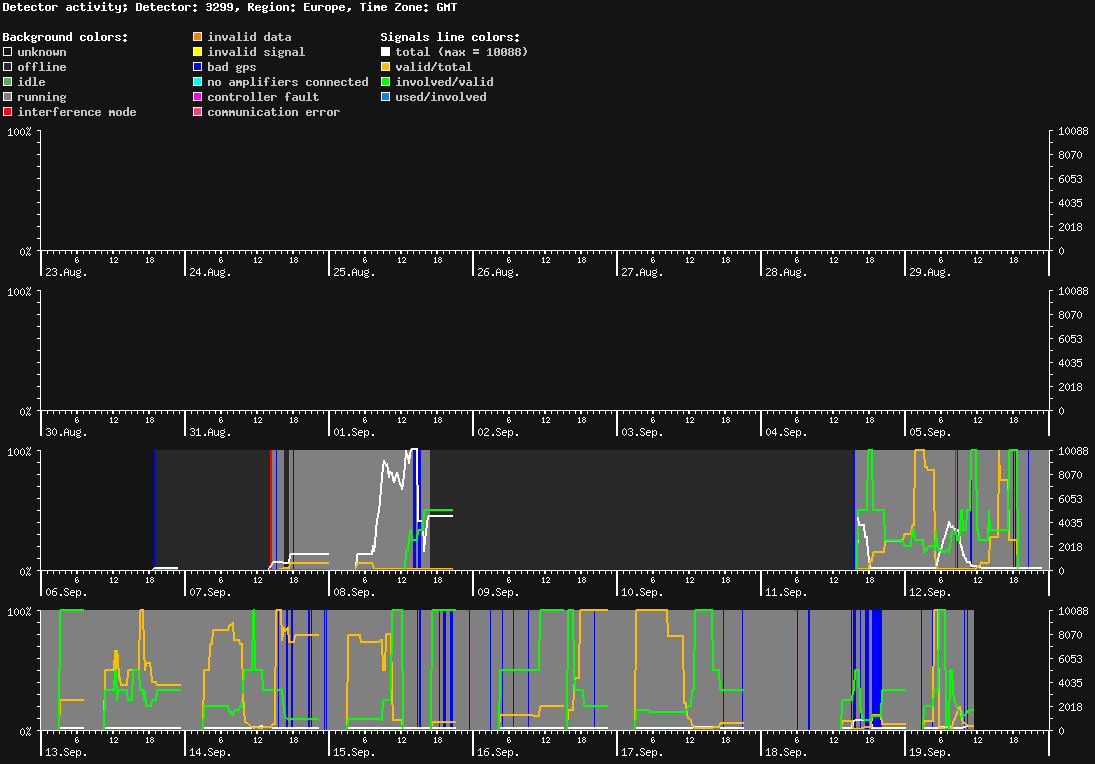Viewport: 1095px width, 764px height.
Task: Click the '08.Sep.' date label
Action: point(354,592)
